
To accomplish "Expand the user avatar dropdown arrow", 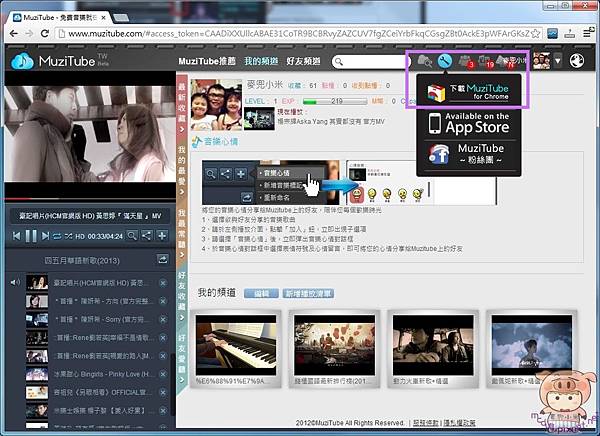I will point(557,62).
